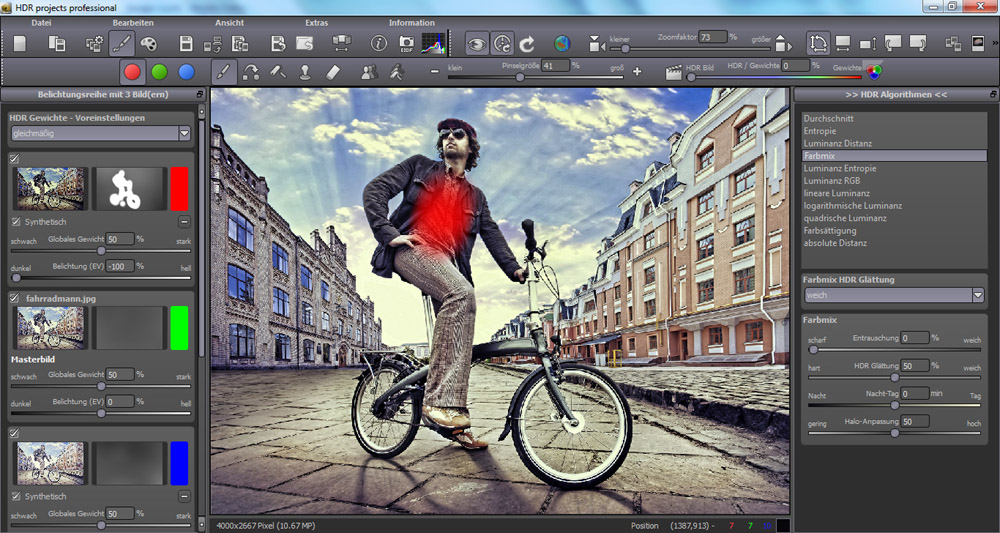Select the red paint color button
The height and width of the screenshot is (533, 1000).
pos(131,72)
